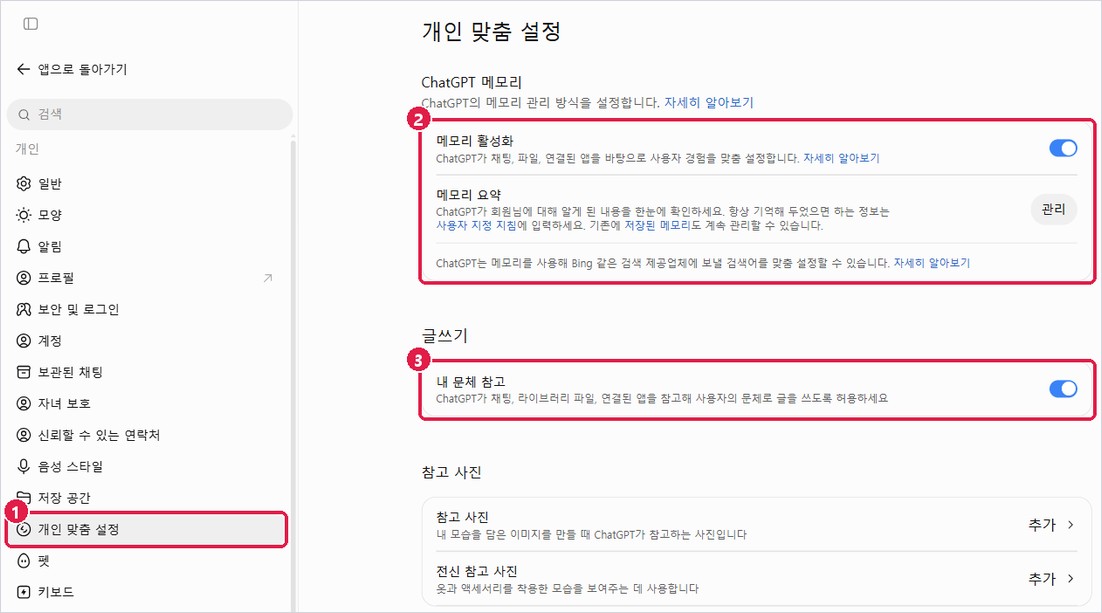Screen dimensions: 1102x613
Task: Click the icon beside 신뢰할 수 있는 연락처
Action: click(x=24, y=435)
